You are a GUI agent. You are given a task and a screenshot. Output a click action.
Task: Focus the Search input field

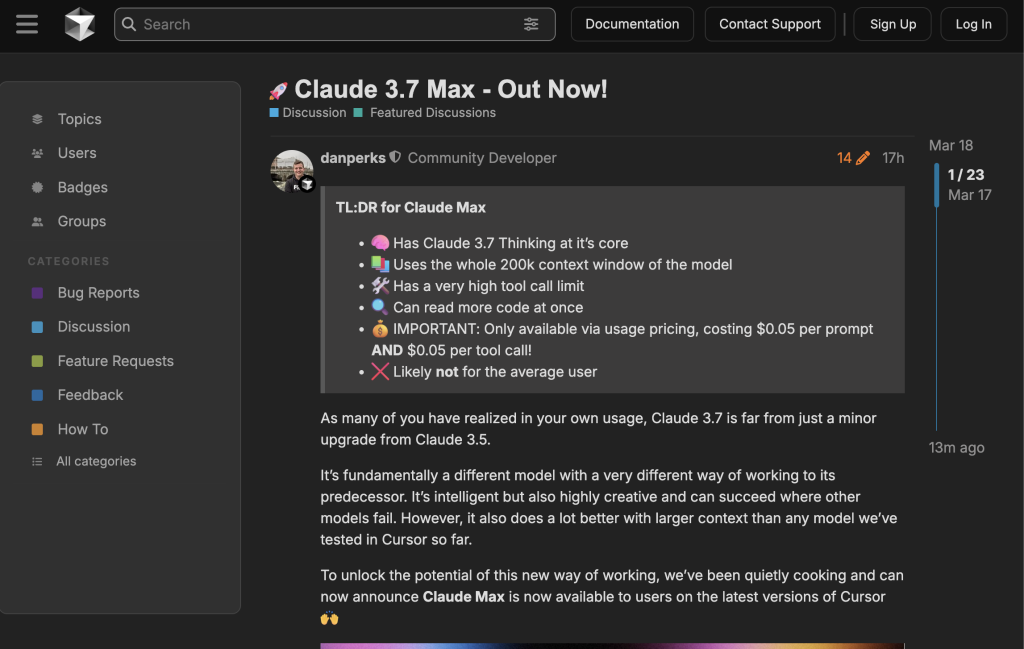(x=330, y=24)
